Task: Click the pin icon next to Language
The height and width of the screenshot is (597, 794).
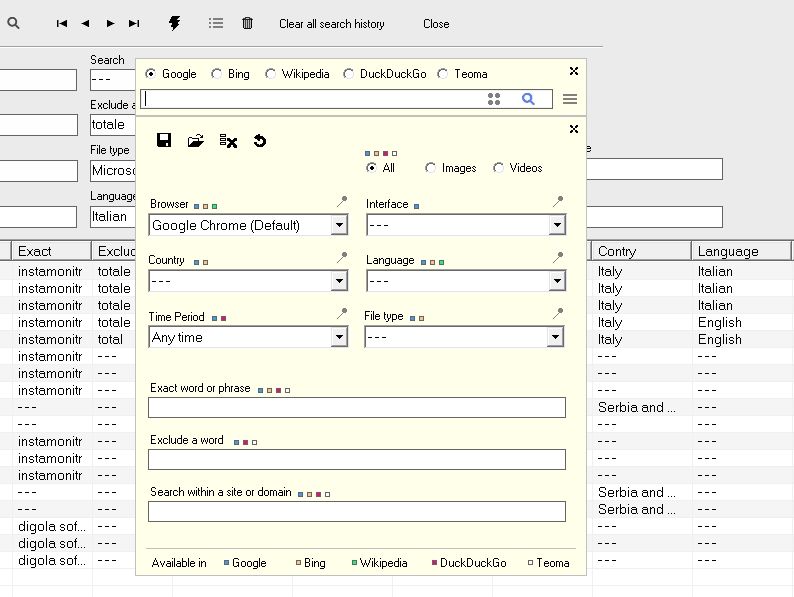Action: (558, 258)
